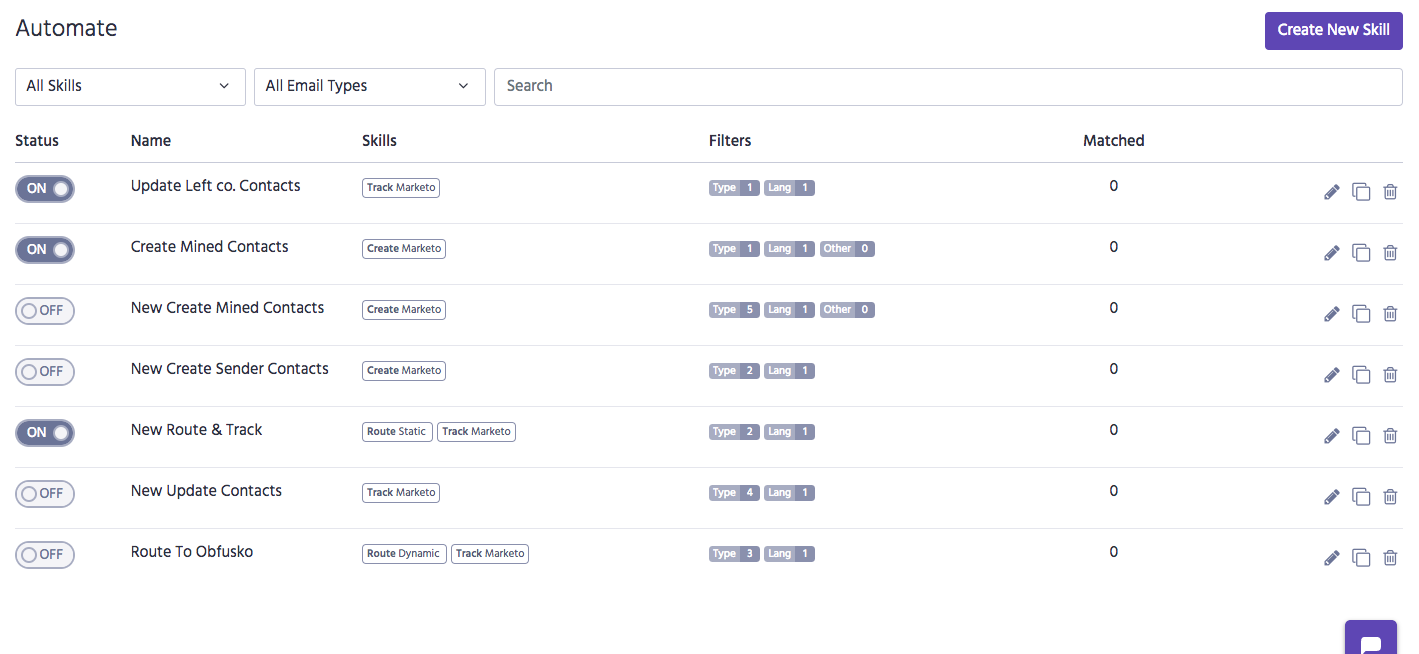Duplicate the Route To Obfusko skill
Screen dimensions: 1419x654
tap(1361, 558)
